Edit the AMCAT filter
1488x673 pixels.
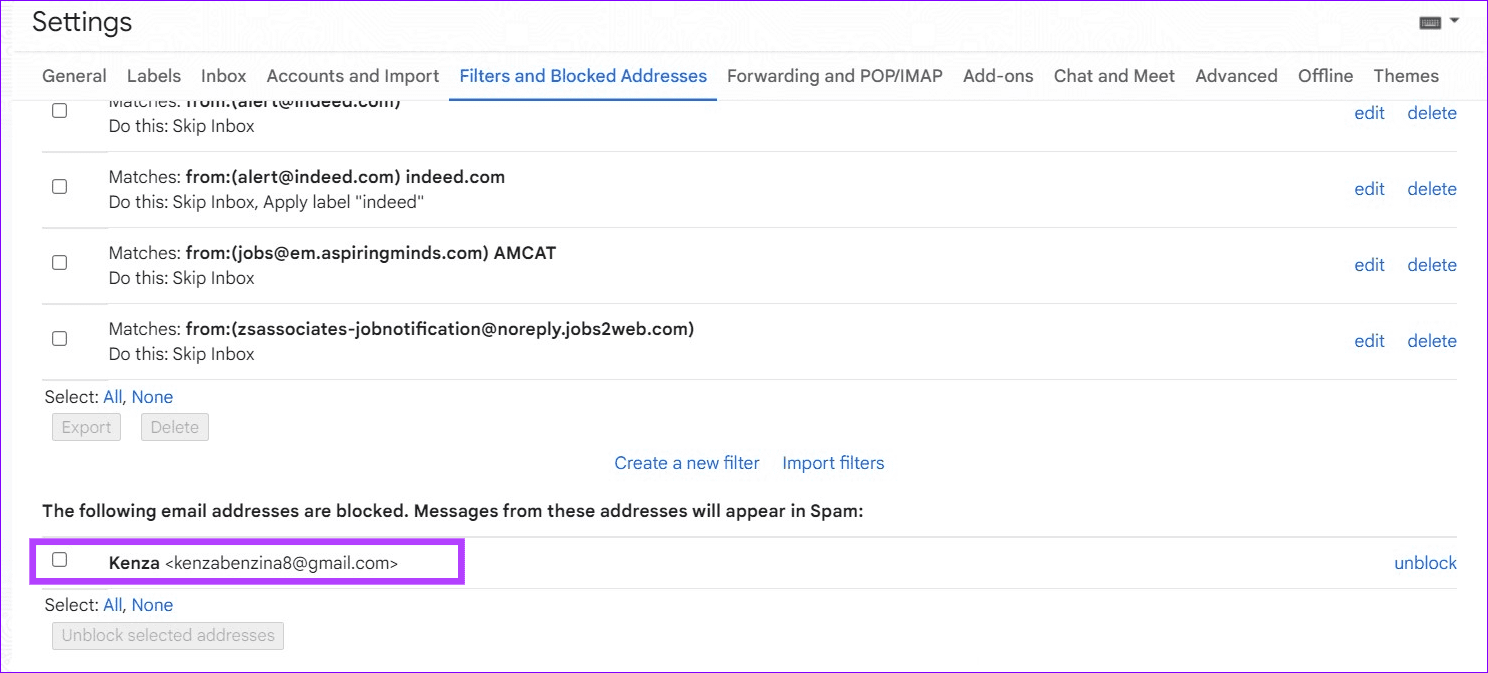point(1369,264)
